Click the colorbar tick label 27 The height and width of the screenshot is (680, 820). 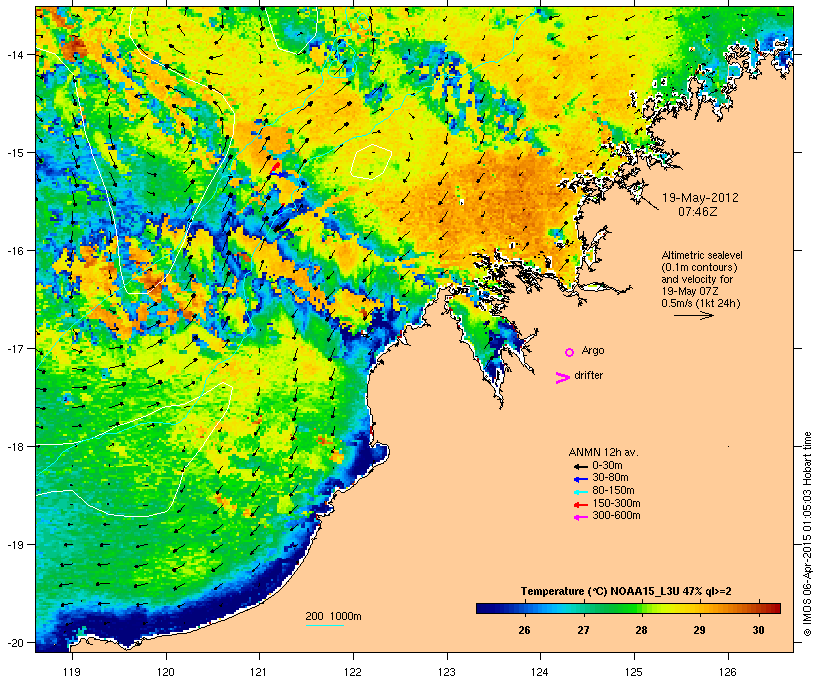pyautogui.click(x=583, y=631)
